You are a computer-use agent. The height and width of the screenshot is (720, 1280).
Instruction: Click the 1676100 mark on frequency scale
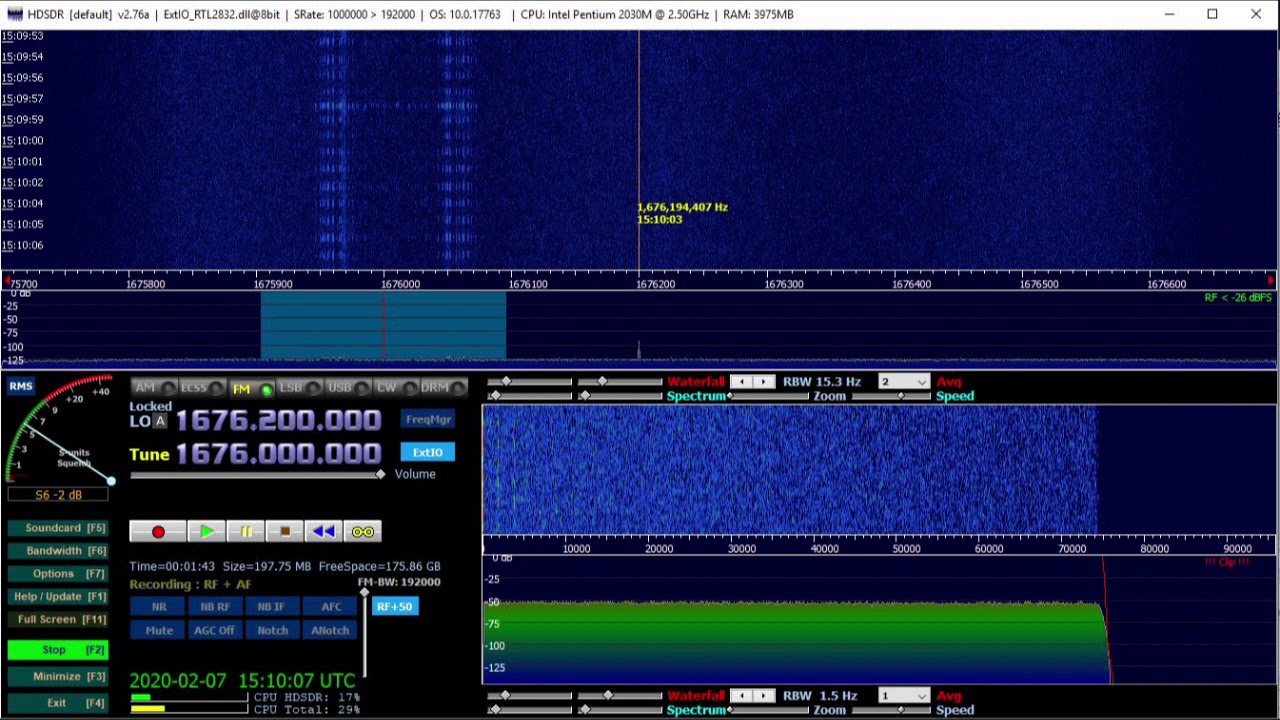coord(528,285)
